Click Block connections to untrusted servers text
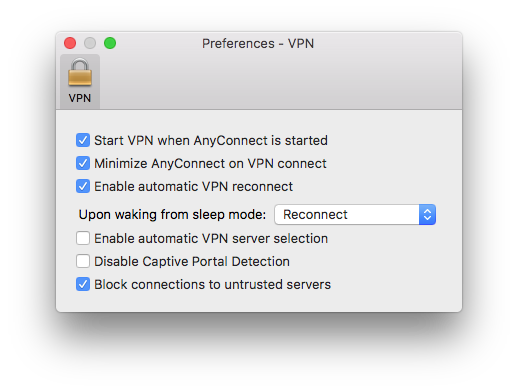518x392 pixels. 212,284
